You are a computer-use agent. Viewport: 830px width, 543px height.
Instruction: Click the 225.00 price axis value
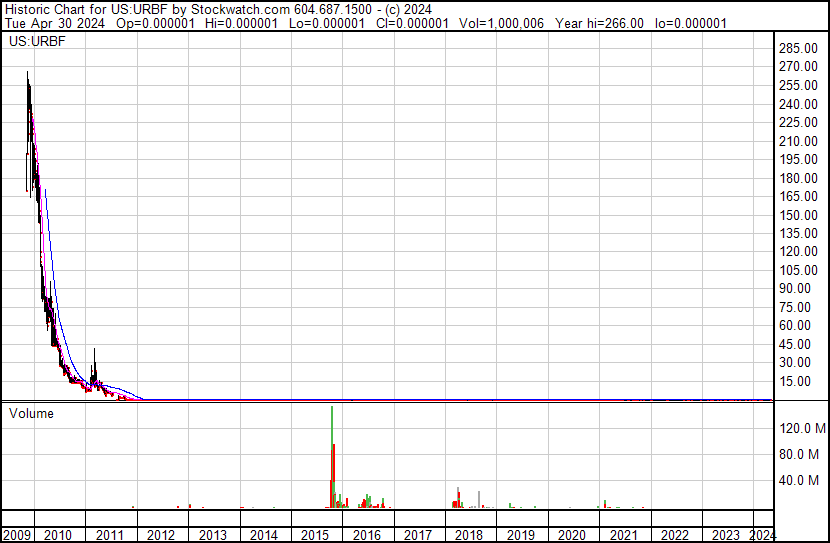[798, 122]
